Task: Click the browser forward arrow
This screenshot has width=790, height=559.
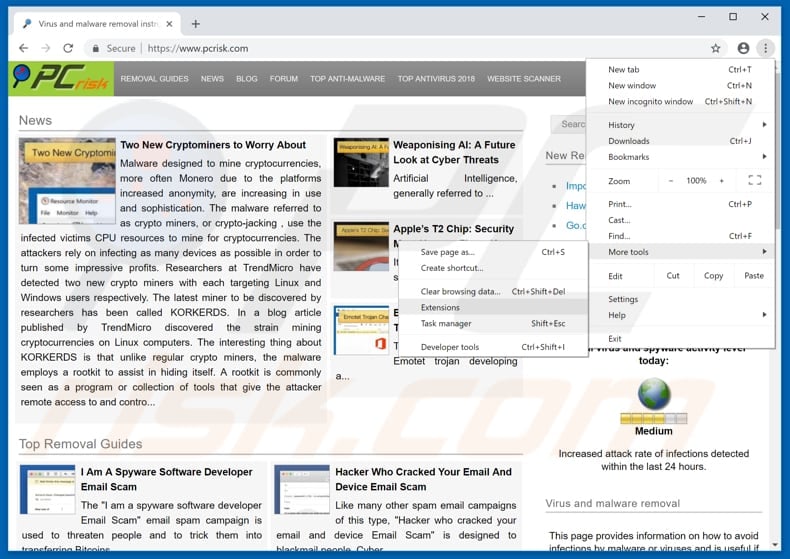Action: tap(46, 48)
